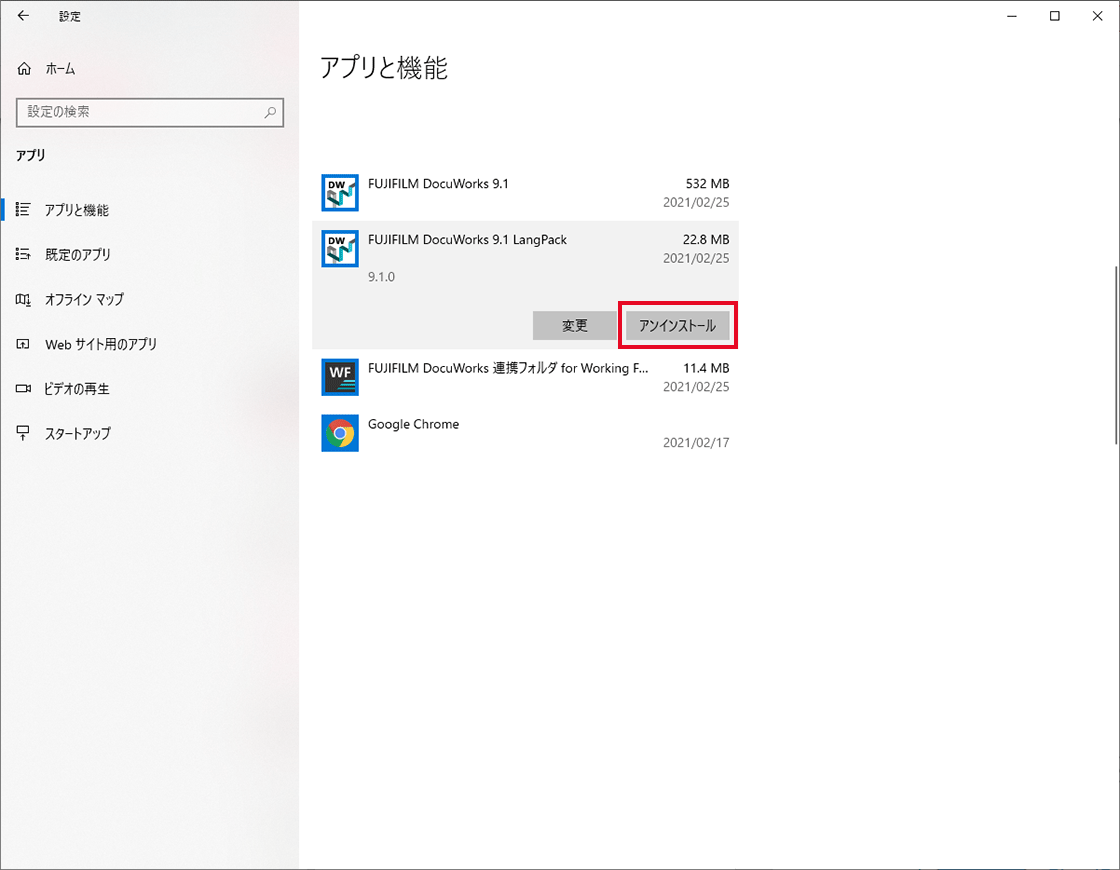Image resolution: width=1120 pixels, height=870 pixels.
Task: Click the vertical scrollbar thumb on the right edge
Action: point(1116,355)
